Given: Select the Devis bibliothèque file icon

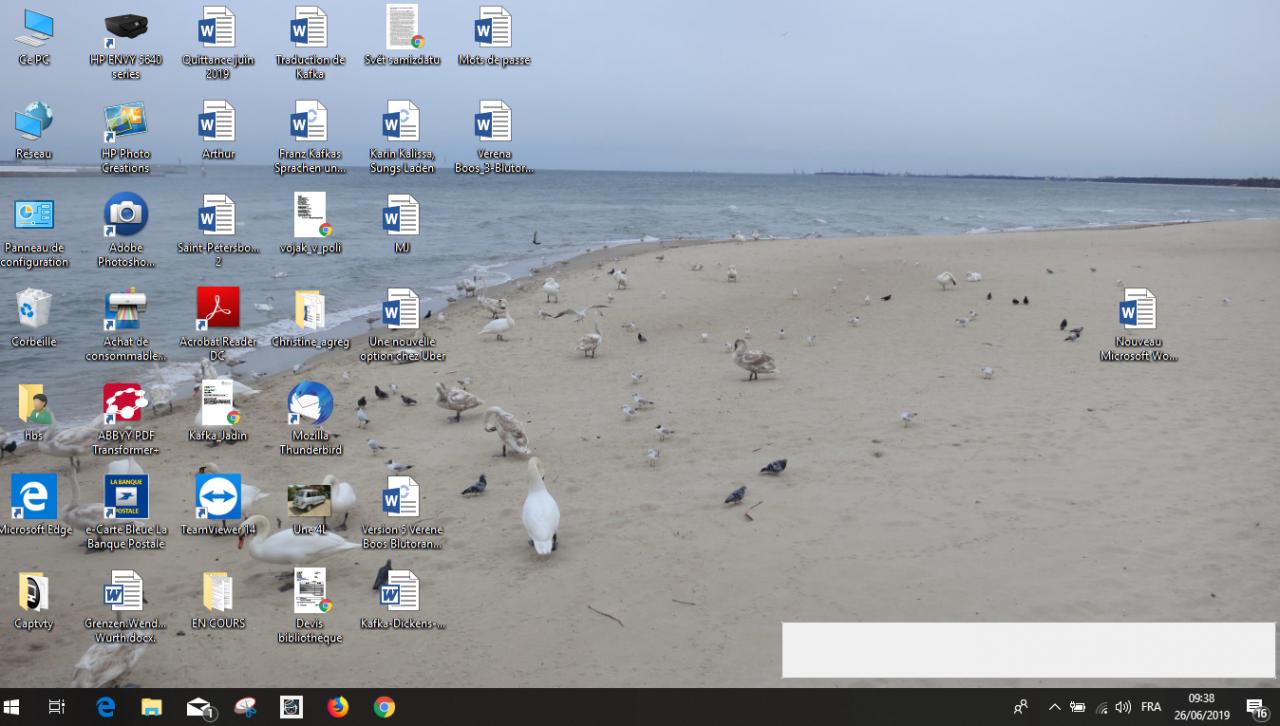Looking at the screenshot, I should [310, 608].
